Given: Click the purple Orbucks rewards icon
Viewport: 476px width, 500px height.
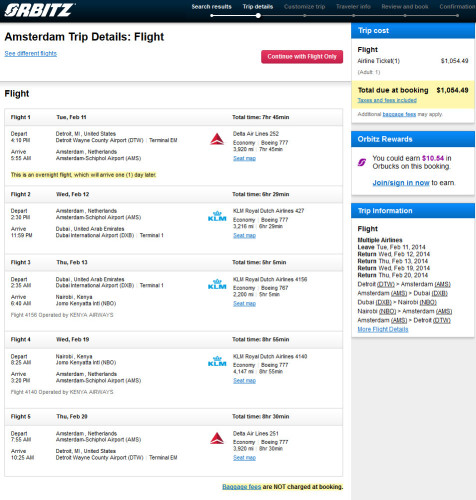Looking at the screenshot, I should [362, 162].
